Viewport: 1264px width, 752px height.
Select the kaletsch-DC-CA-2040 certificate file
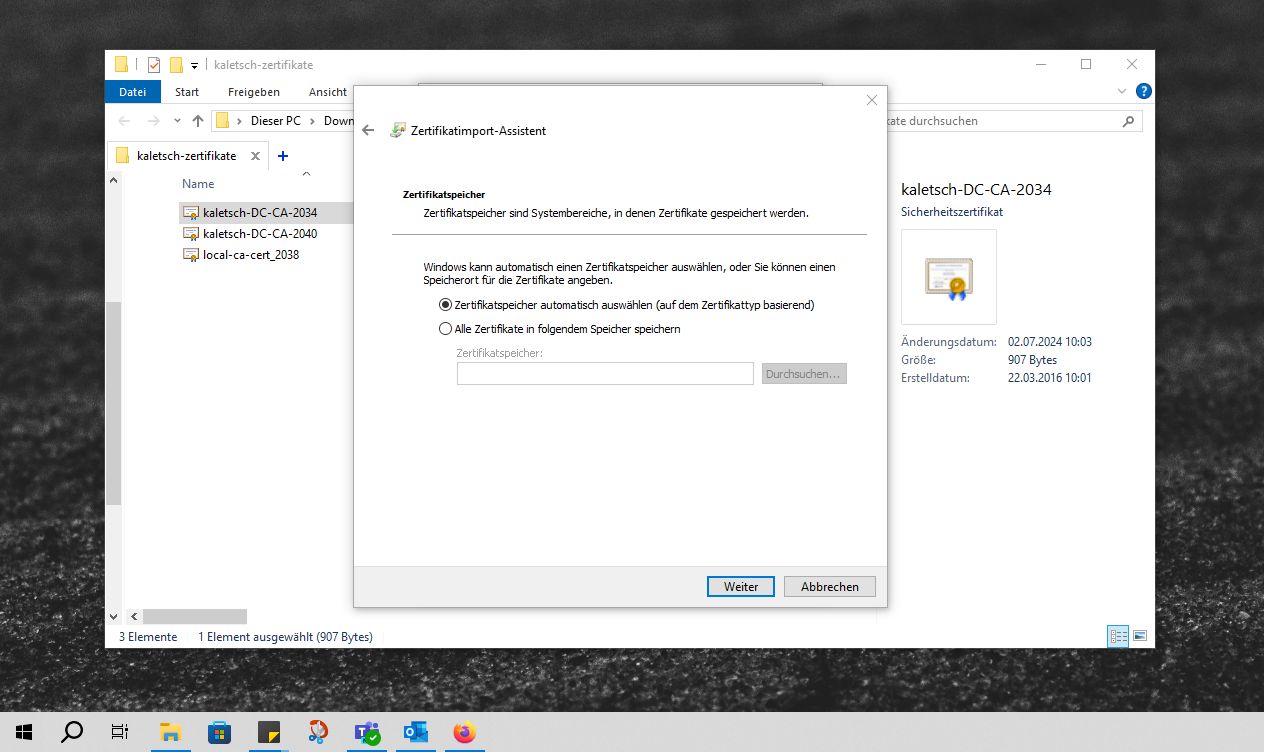pos(259,233)
